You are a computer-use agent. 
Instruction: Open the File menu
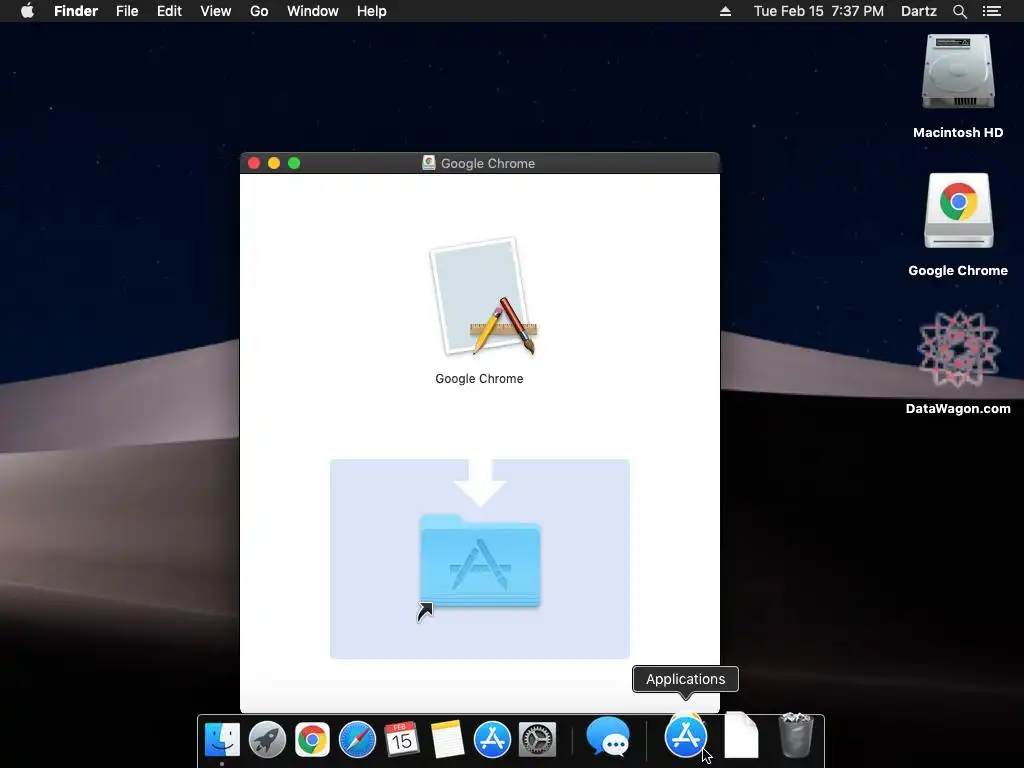127,11
